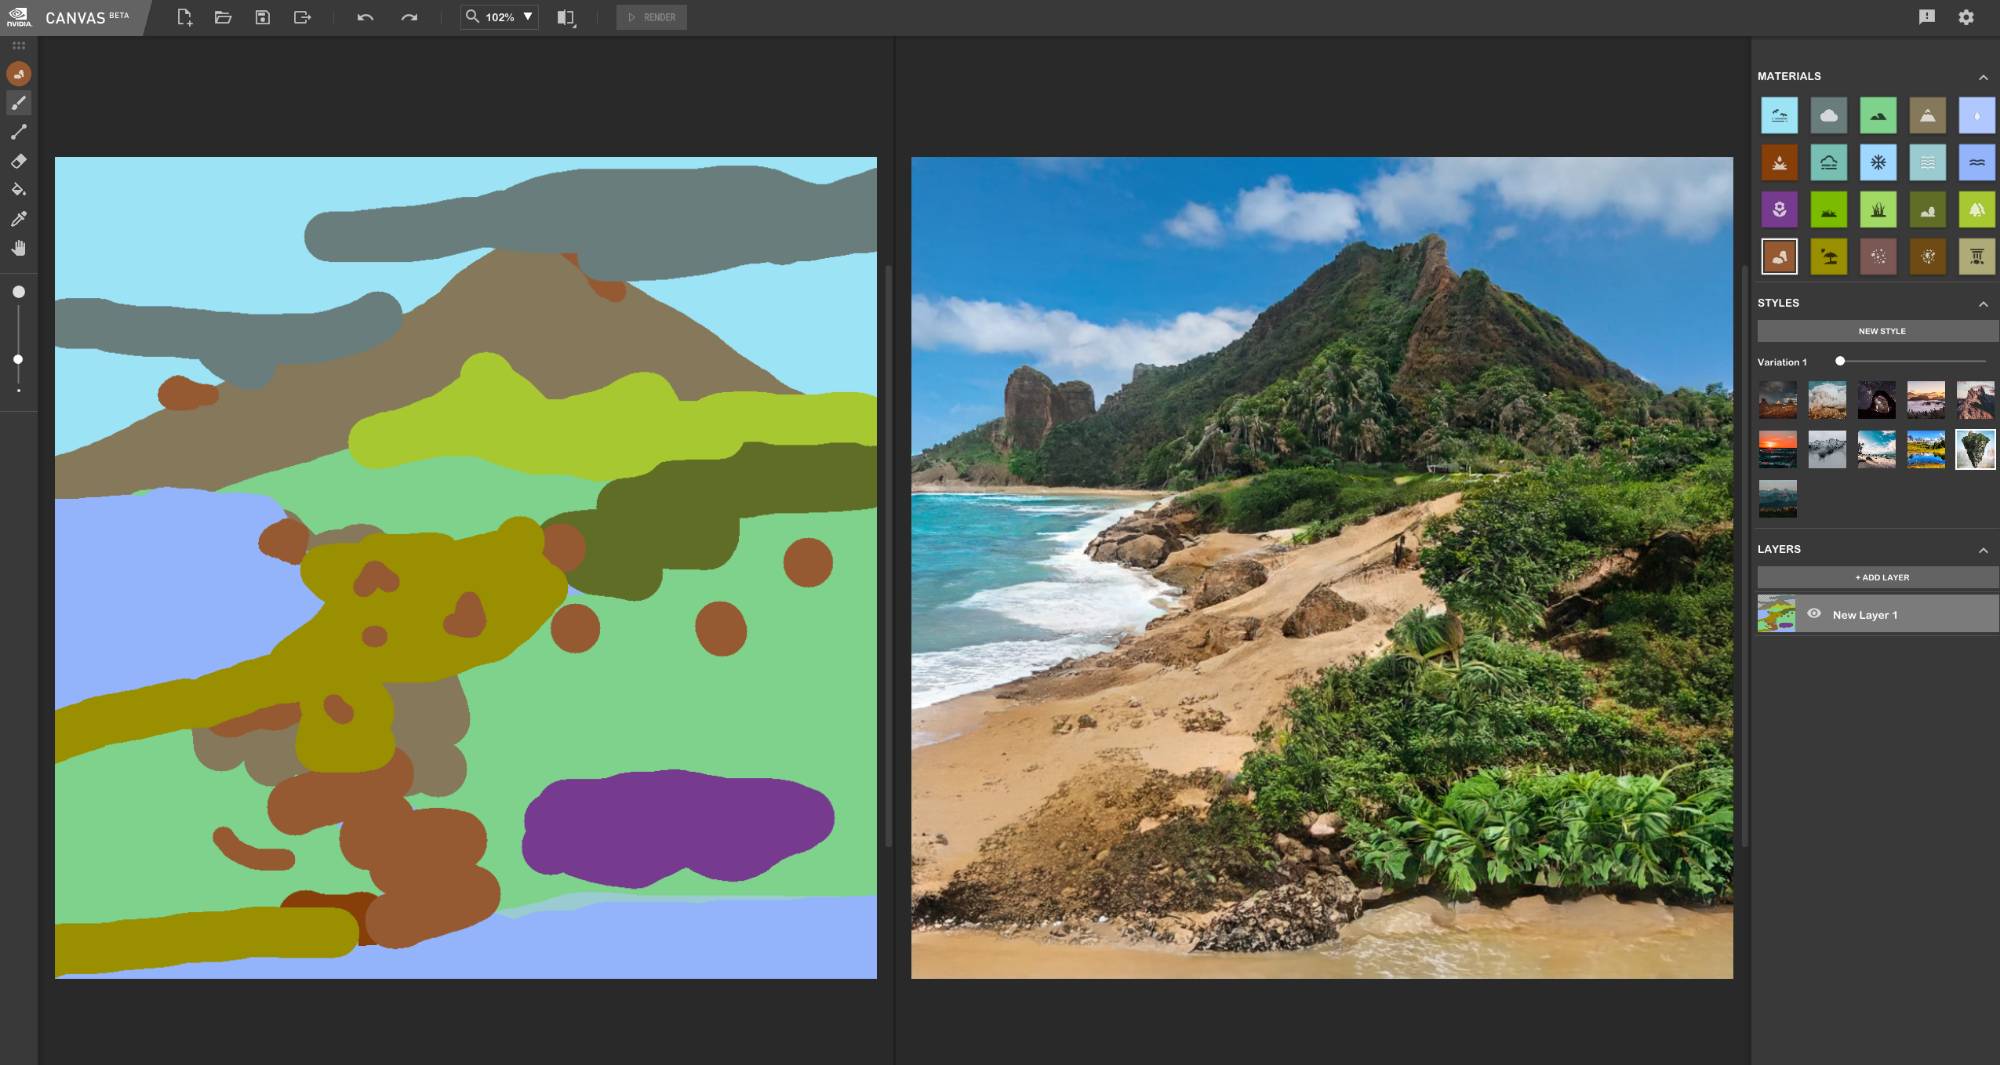Adjust the Variation 1 slider
2000x1065 pixels.
pos(1840,362)
